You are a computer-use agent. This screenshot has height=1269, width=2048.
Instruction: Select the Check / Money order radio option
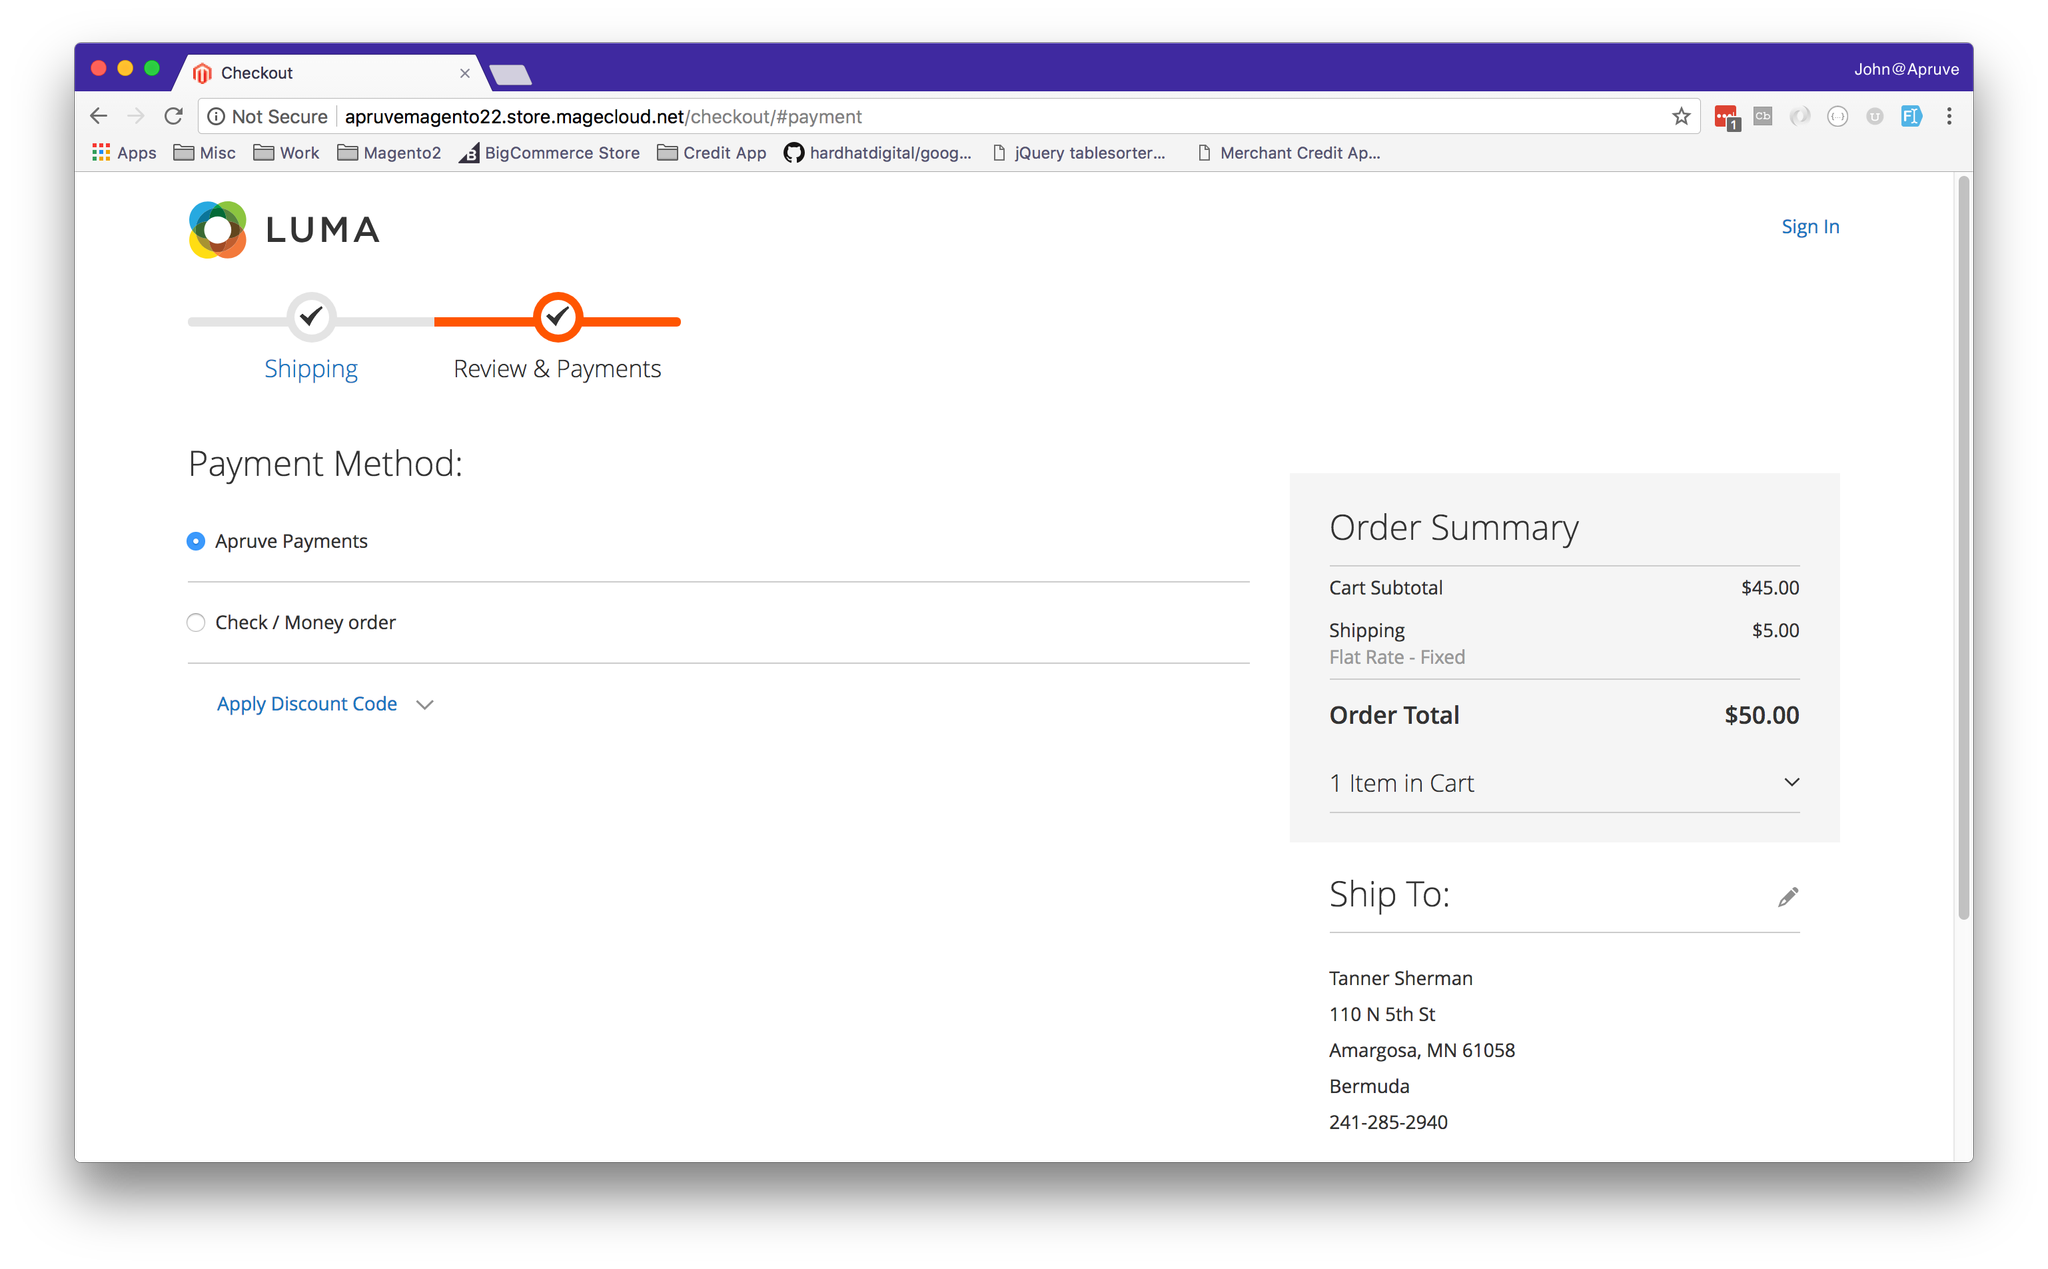pyautogui.click(x=196, y=623)
